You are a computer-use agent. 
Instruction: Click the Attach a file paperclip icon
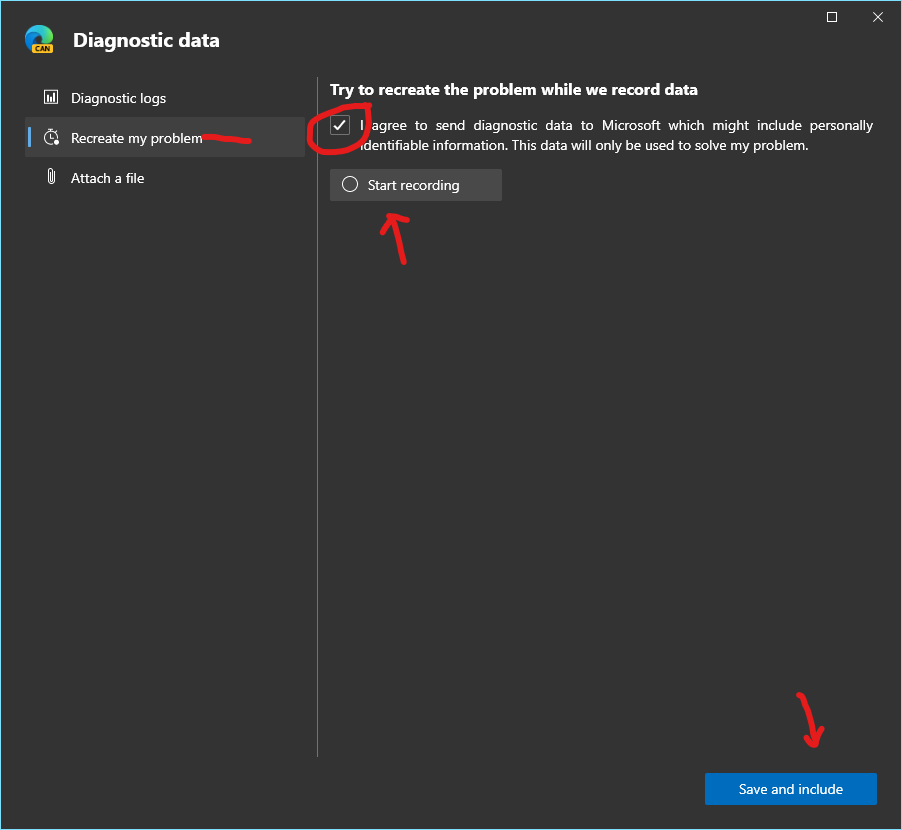point(51,177)
